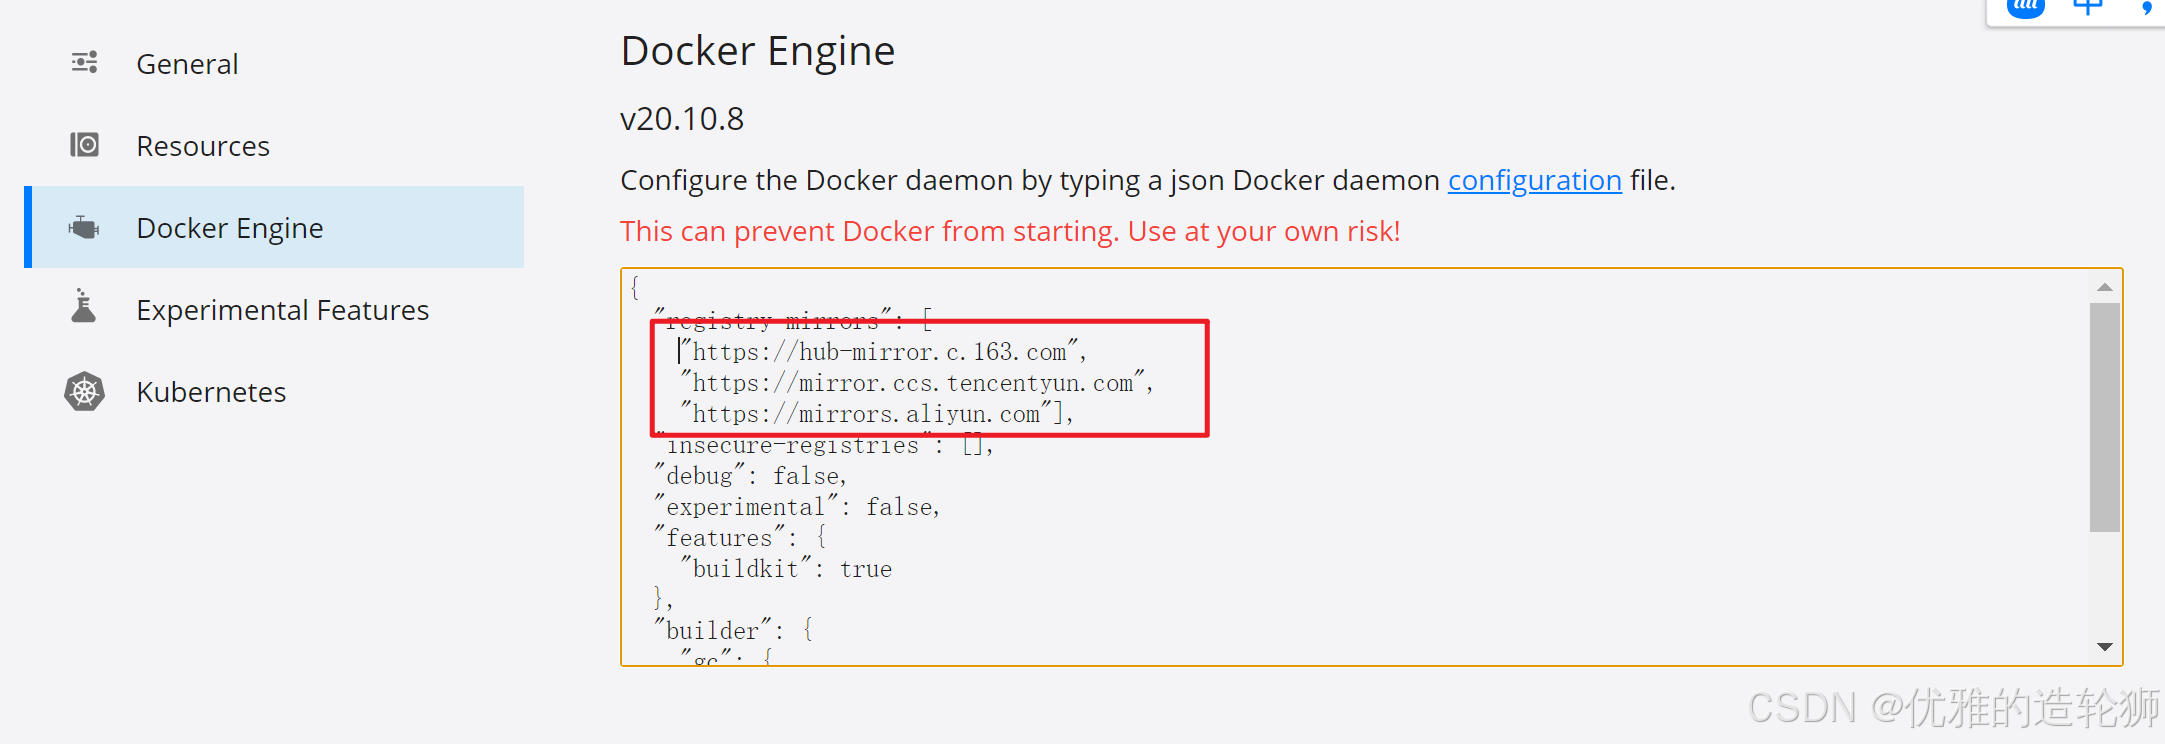Place cursor on the hub-mirror.c.163.com line
This screenshot has height=744, width=2165.
pos(883,352)
